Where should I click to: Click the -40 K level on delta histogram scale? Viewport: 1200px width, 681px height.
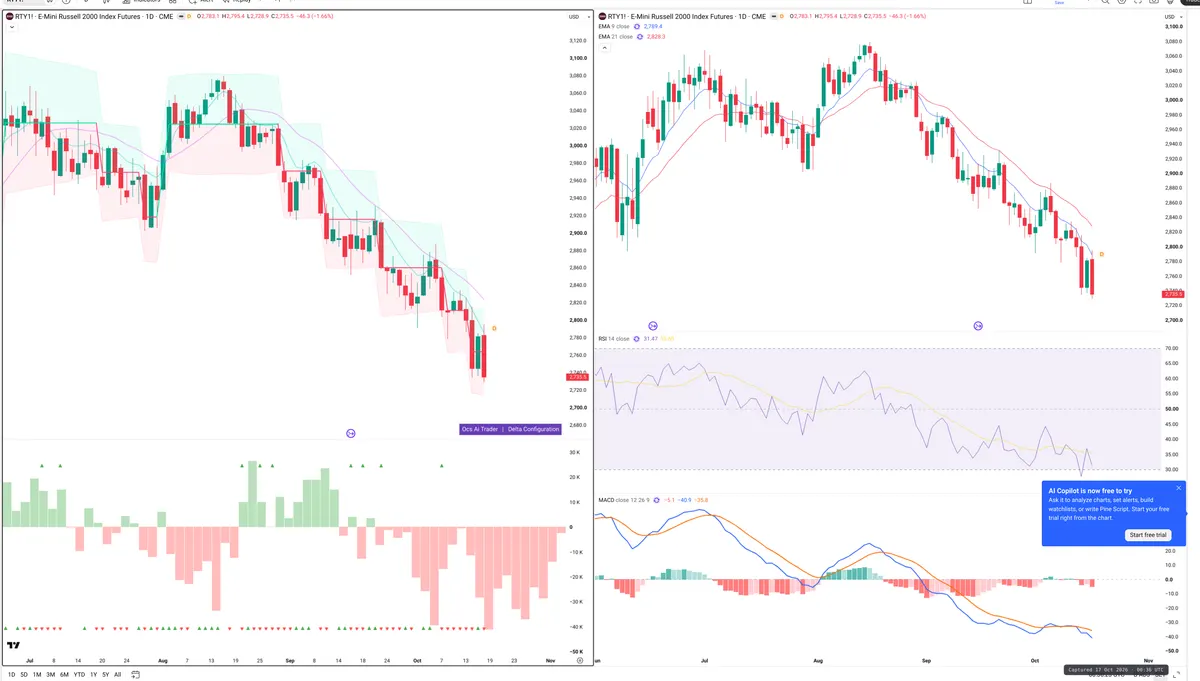(x=576, y=627)
